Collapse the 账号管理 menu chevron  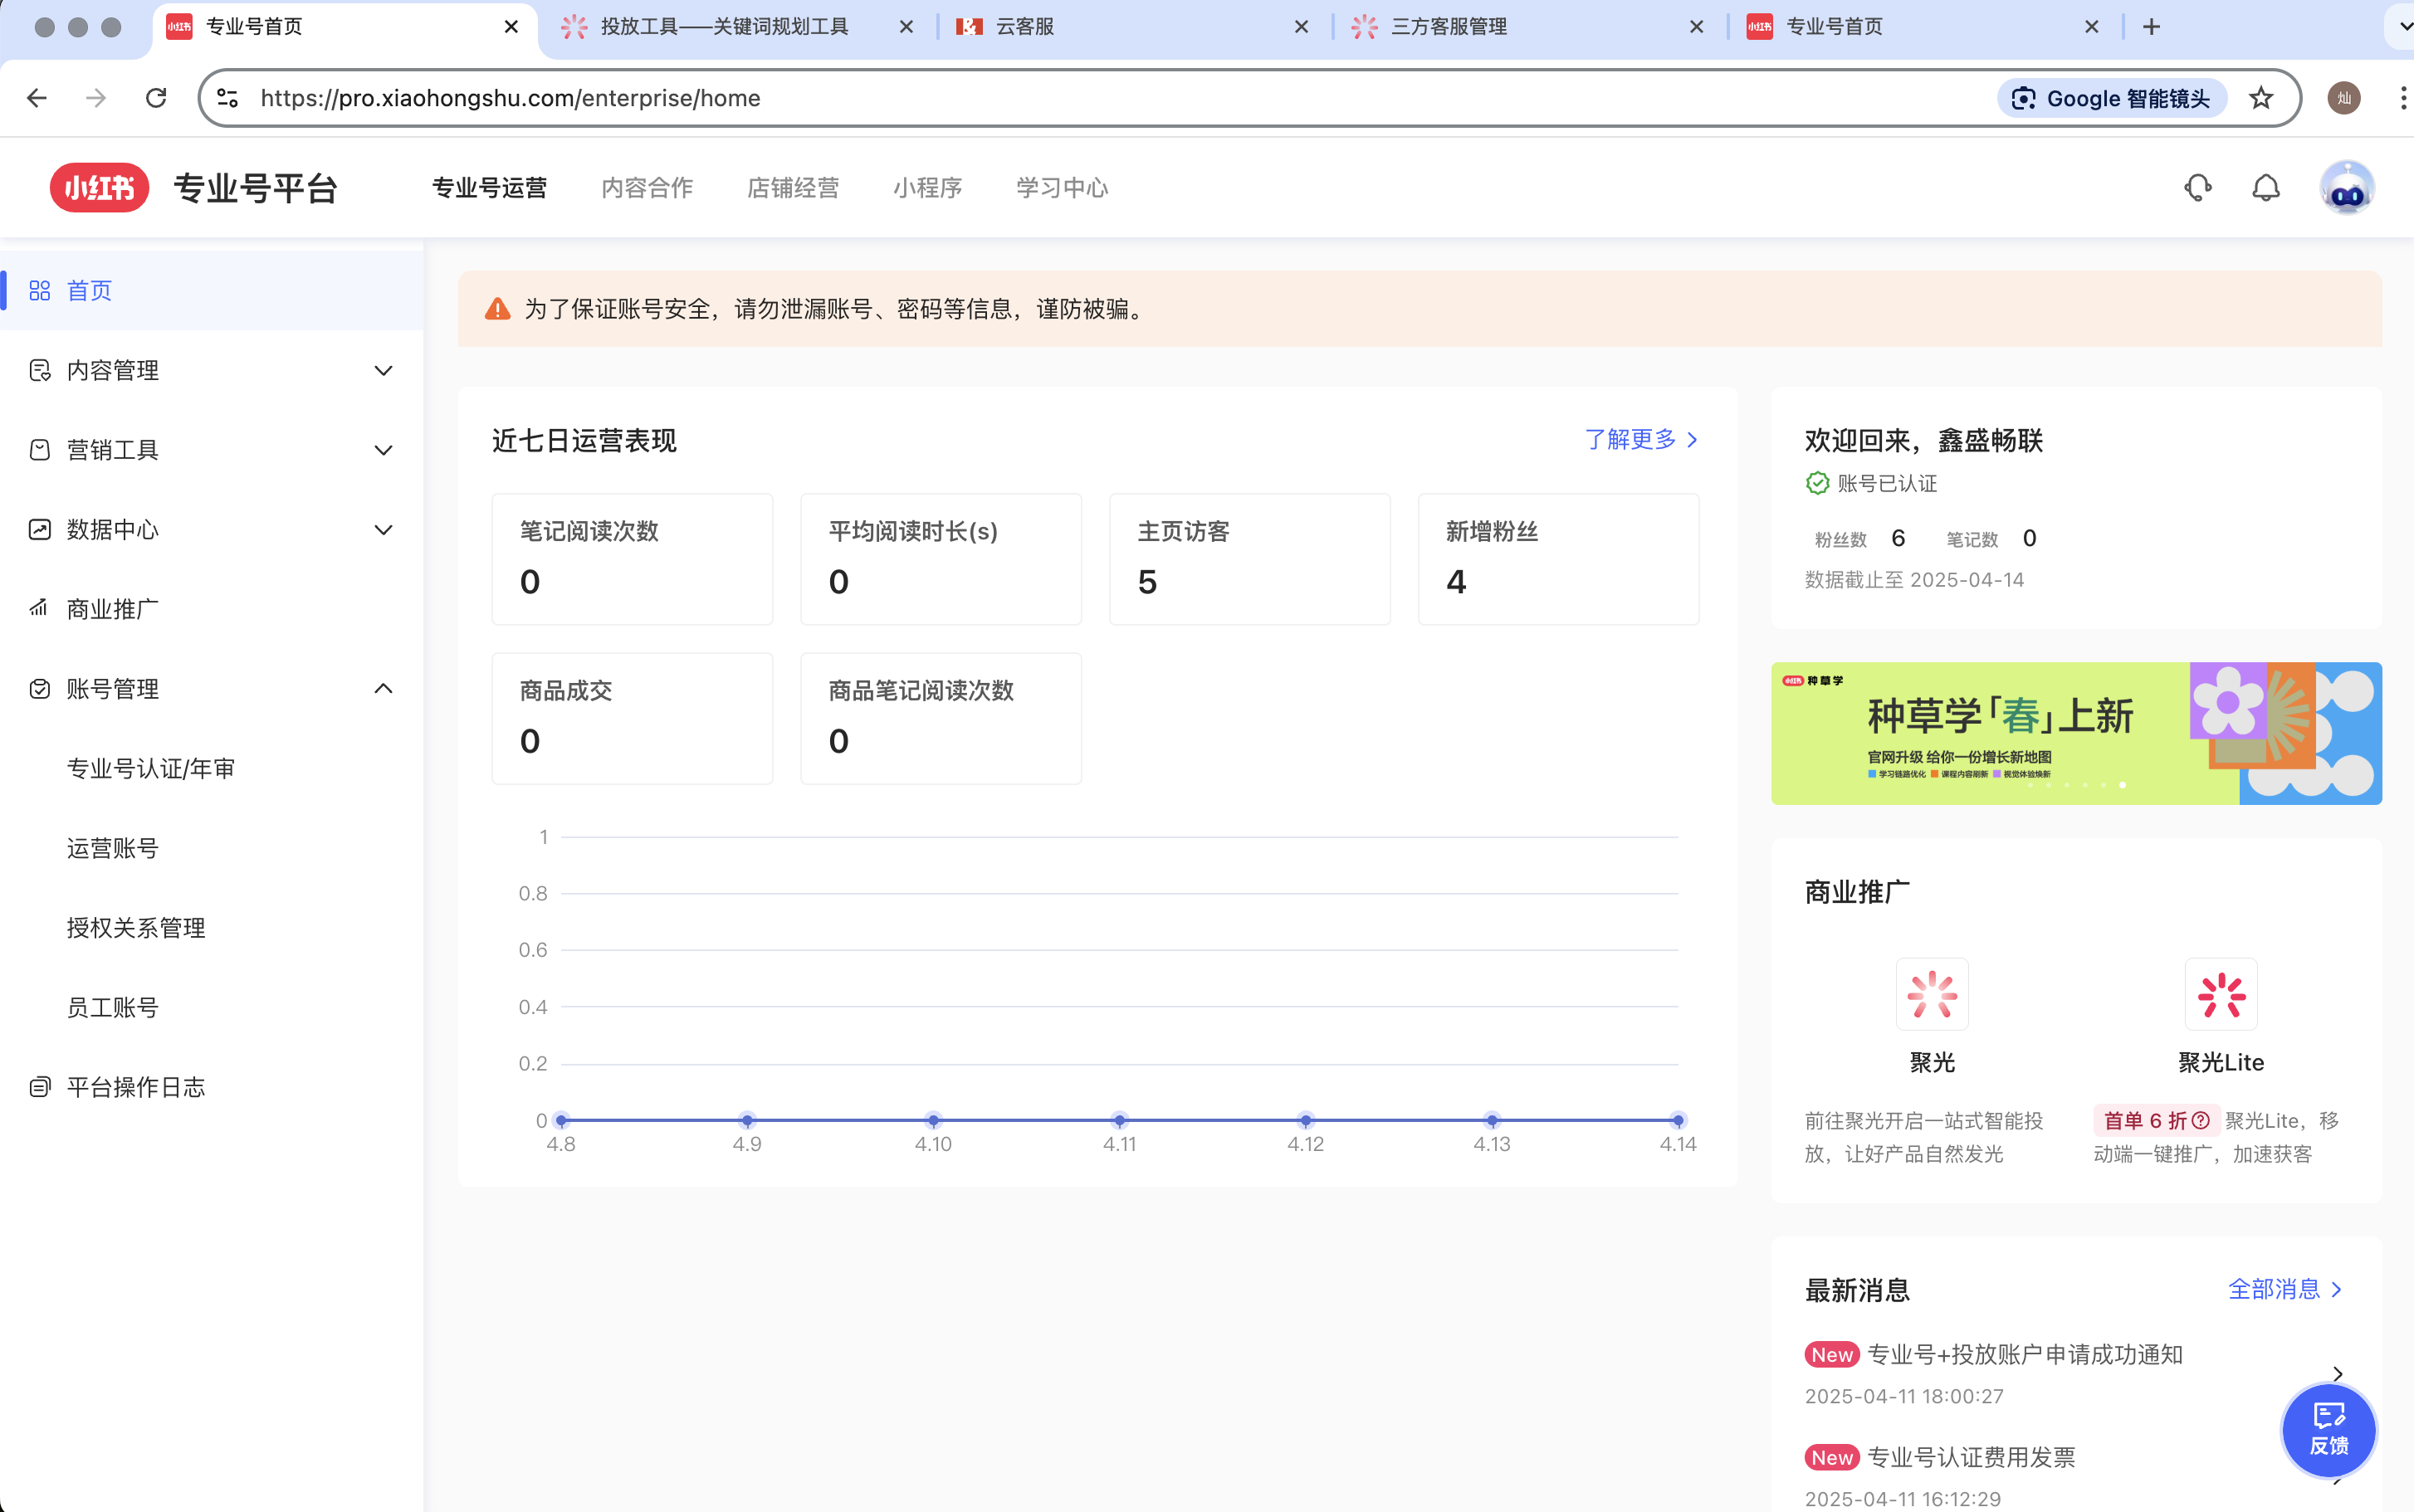tap(383, 688)
